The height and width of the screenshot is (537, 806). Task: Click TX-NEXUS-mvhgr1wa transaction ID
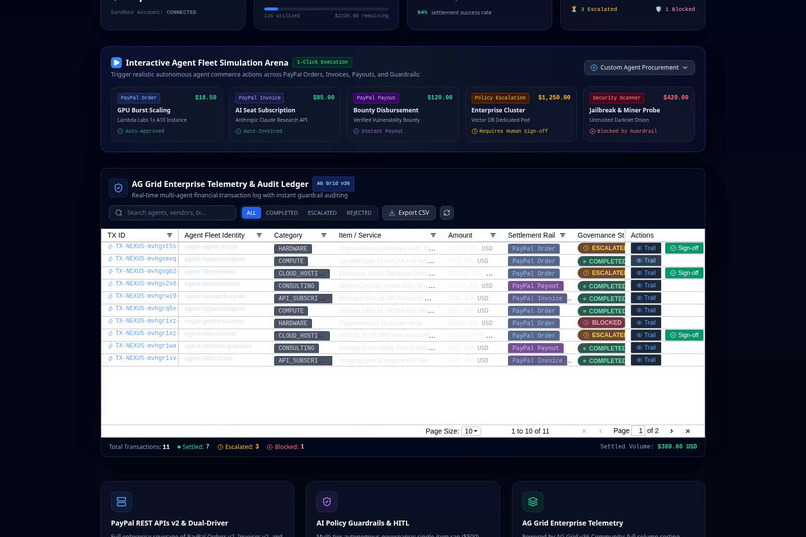click(x=146, y=346)
